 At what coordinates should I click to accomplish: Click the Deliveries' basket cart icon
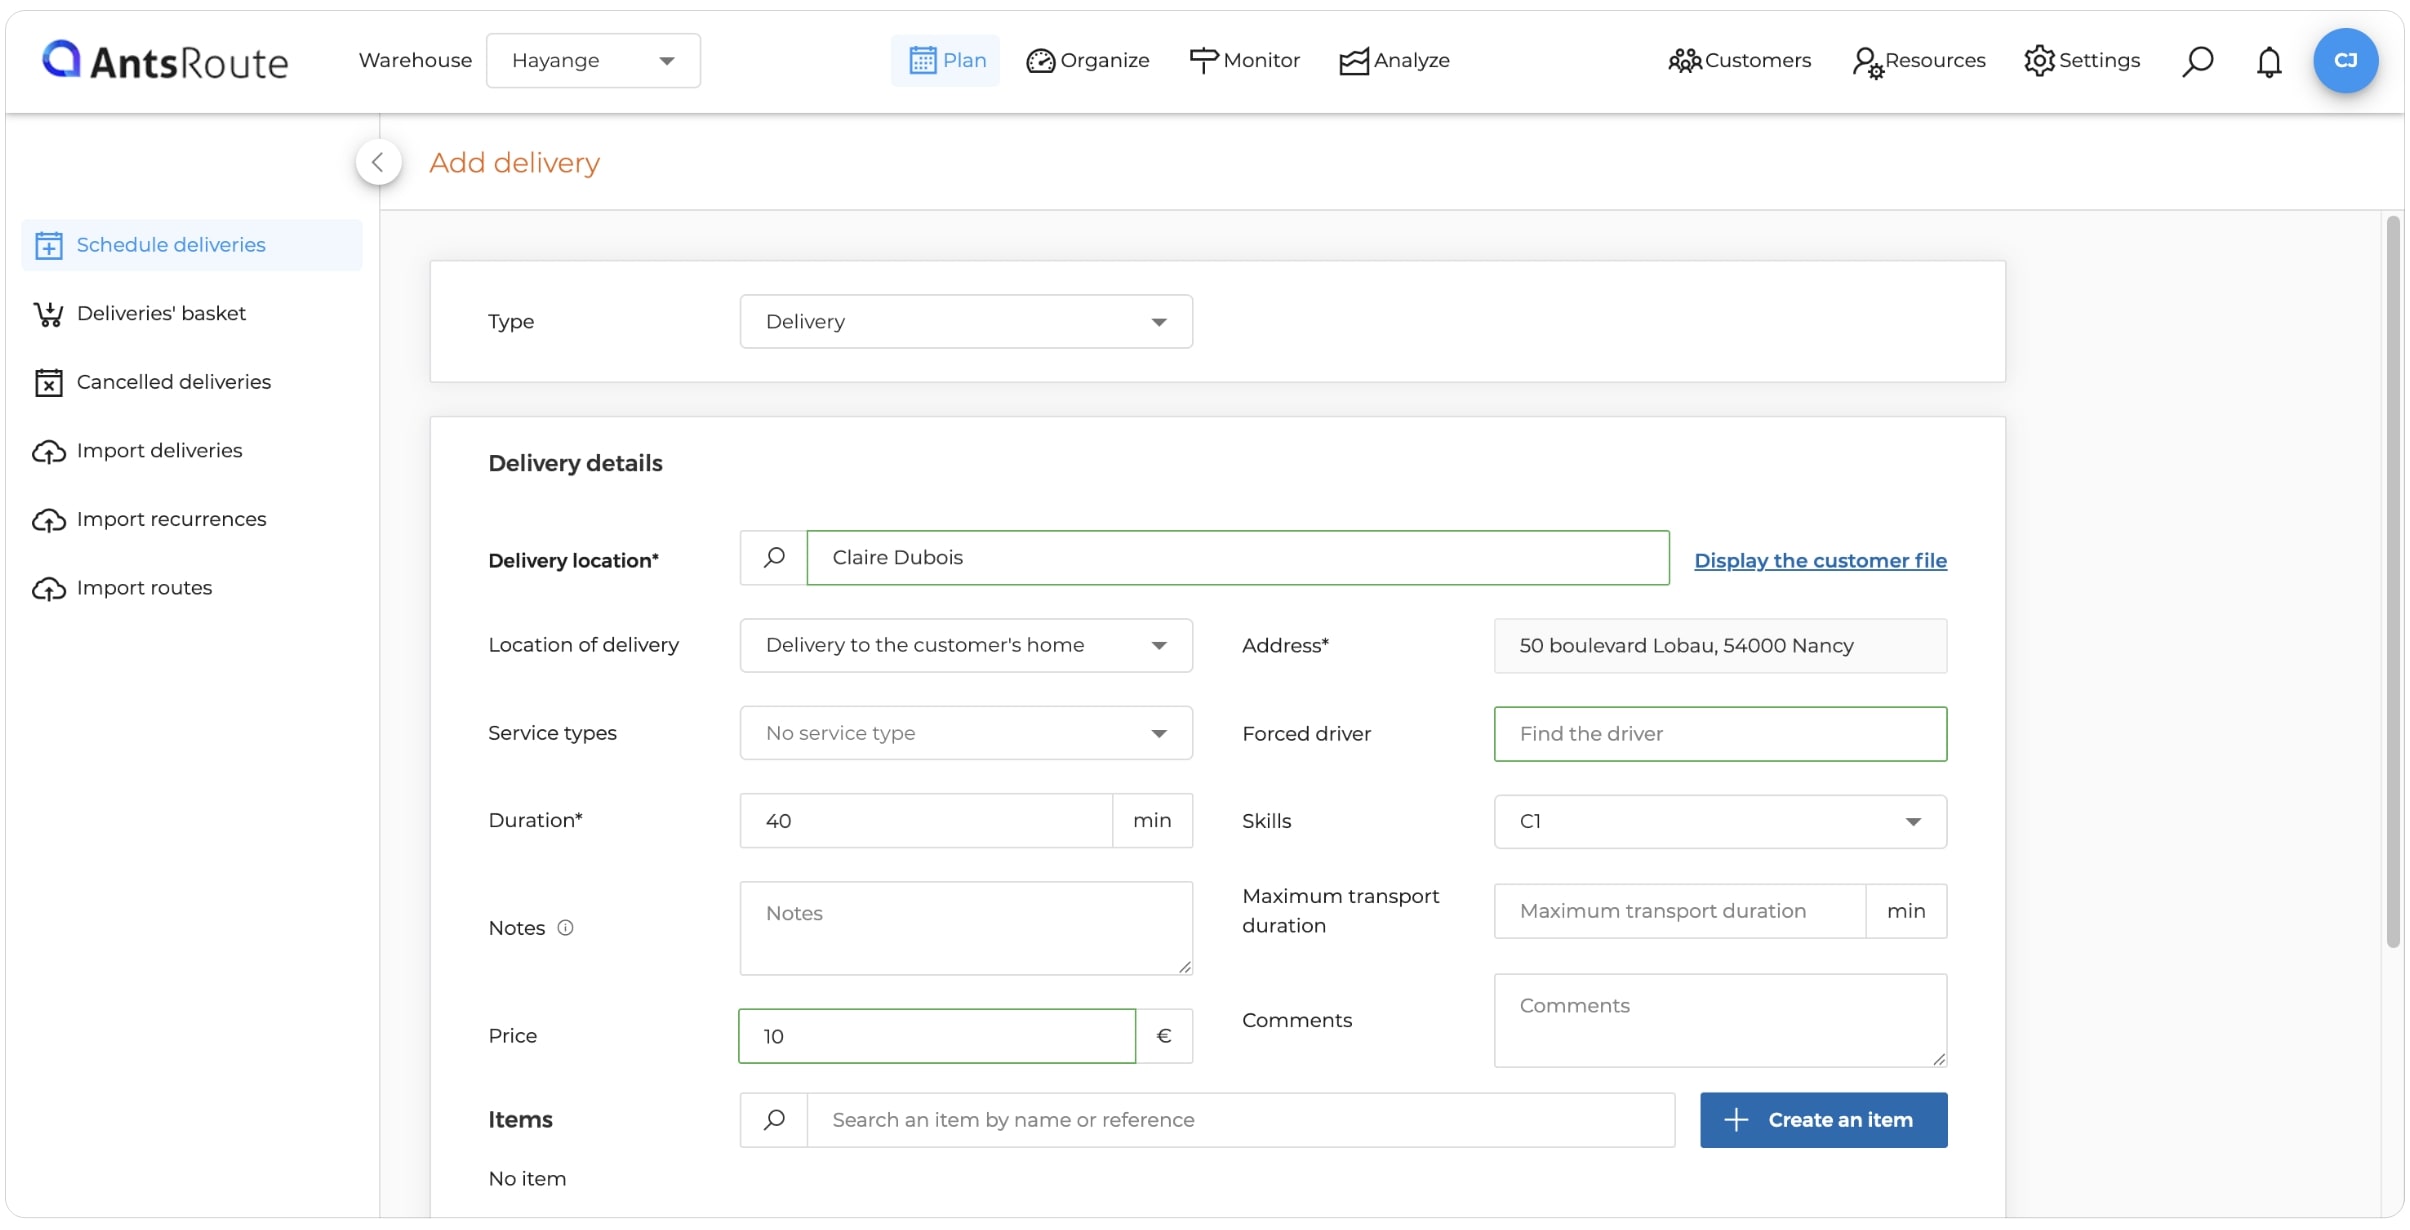pyautogui.click(x=49, y=314)
